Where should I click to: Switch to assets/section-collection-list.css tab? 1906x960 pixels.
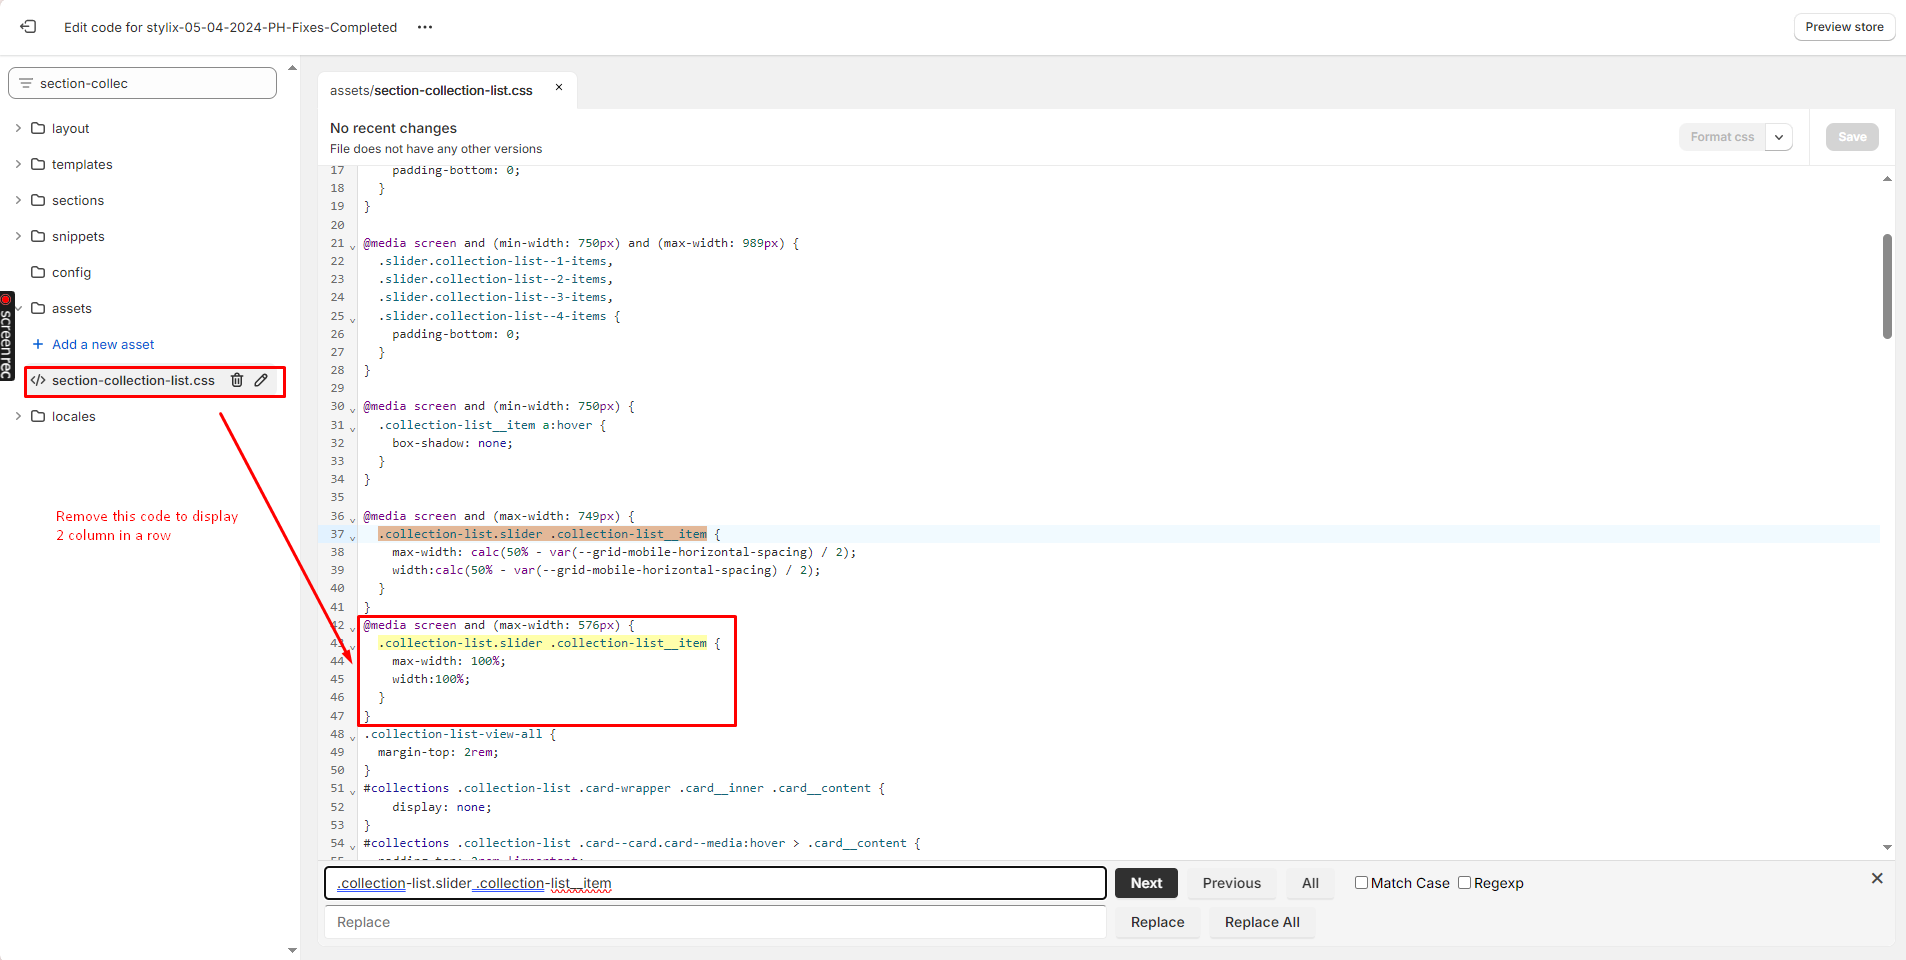[x=431, y=90]
